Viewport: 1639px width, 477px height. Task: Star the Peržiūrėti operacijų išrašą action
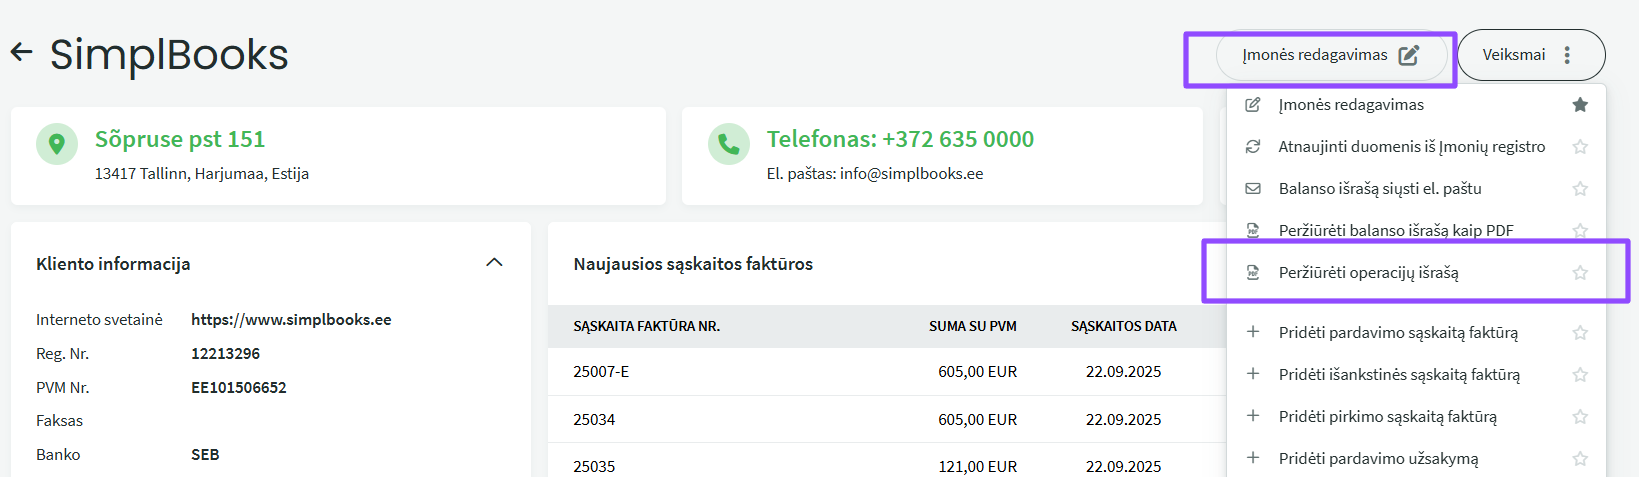pyautogui.click(x=1580, y=273)
